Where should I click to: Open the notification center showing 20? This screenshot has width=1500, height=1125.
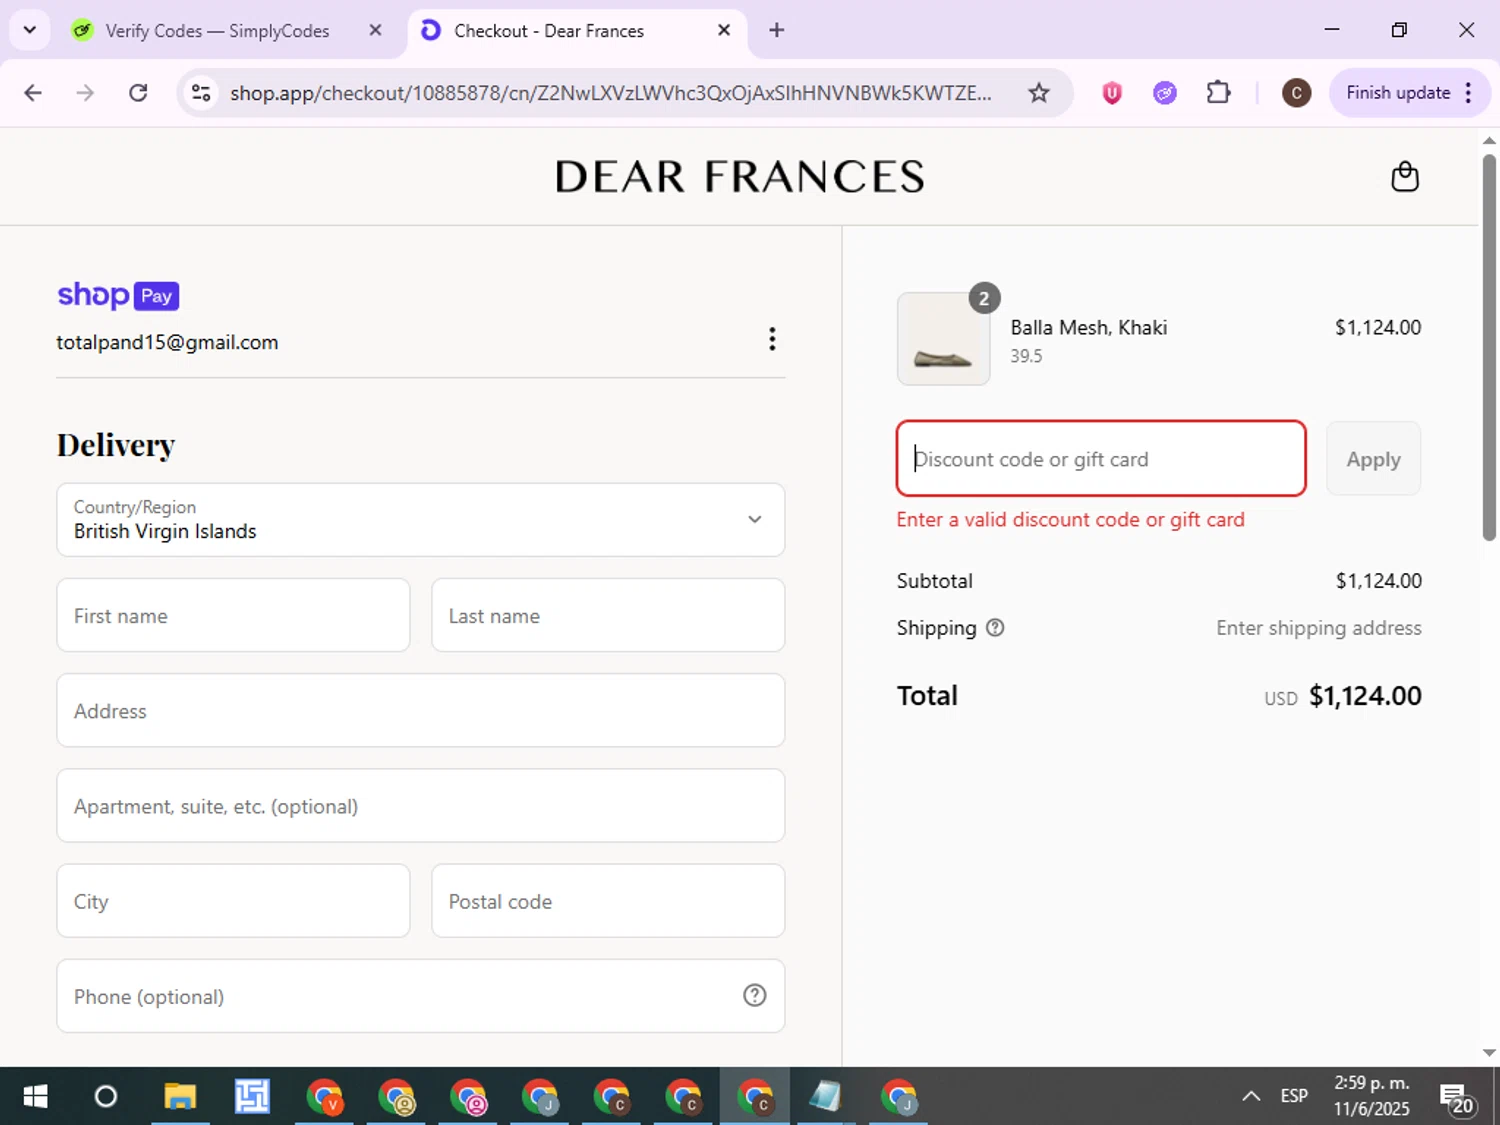(x=1457, y=1098)
